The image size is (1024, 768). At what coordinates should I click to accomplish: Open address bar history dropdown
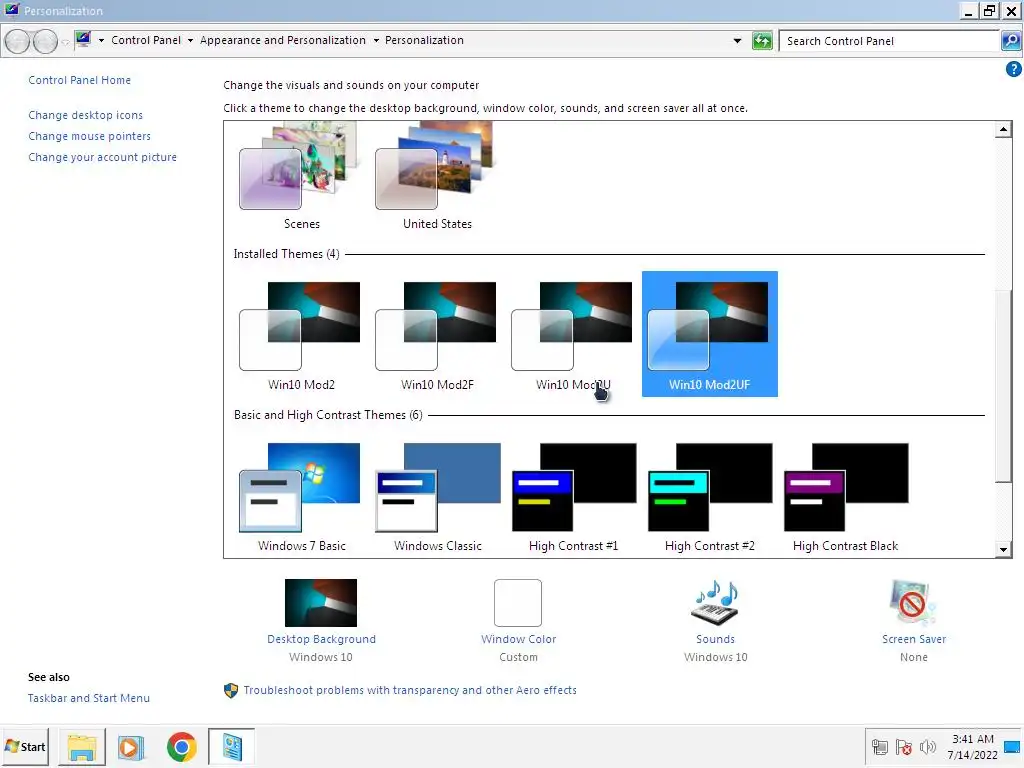pyautogui.click(x=737, y=40)
